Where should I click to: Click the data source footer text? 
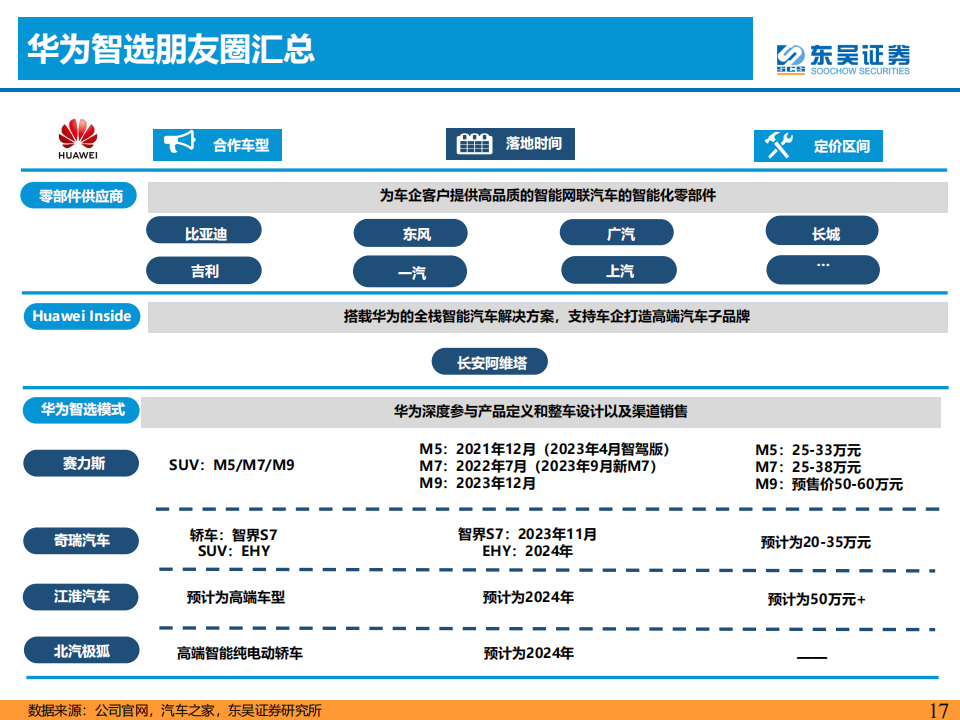174,710
